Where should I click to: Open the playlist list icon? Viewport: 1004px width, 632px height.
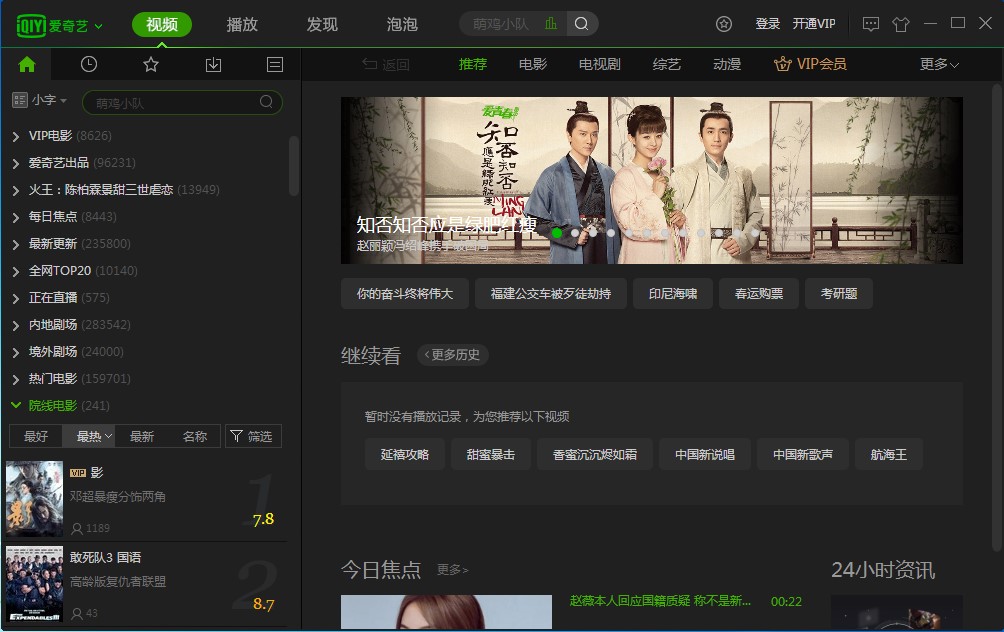click(275, 65)
